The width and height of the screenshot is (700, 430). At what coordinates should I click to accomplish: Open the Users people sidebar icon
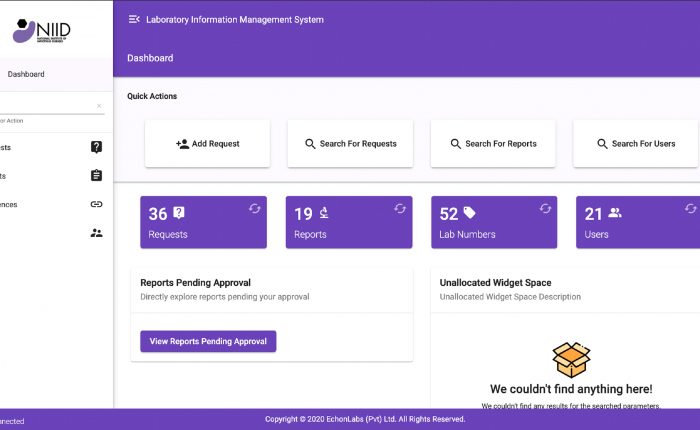point(96,233)
